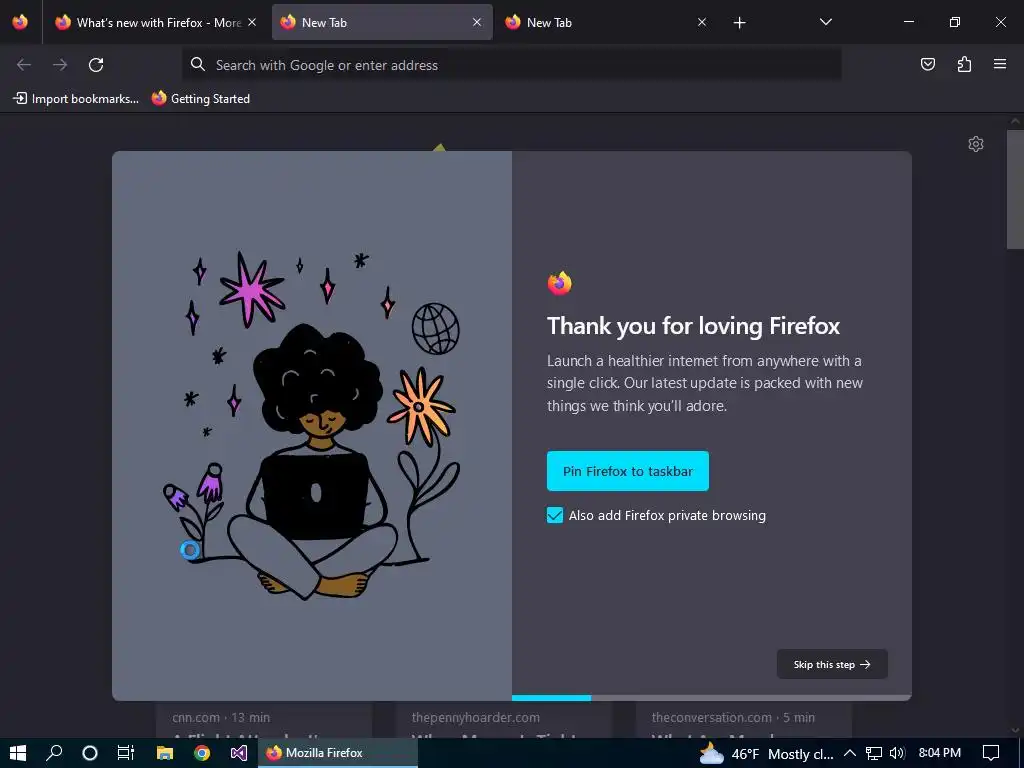Viewport: 1024px width, 768px height.
Task: Expand the list all tabs chevron
Action: pos(825,22)
